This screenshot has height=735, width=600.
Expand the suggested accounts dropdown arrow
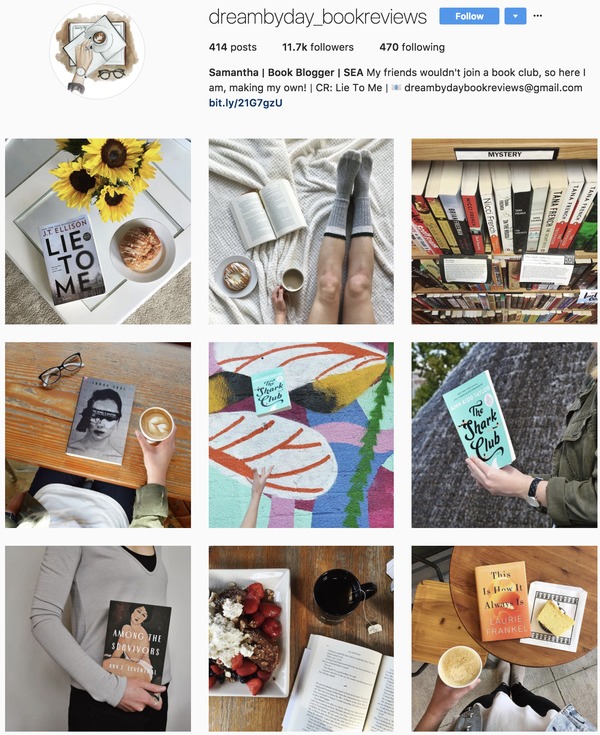pos(515,16)
